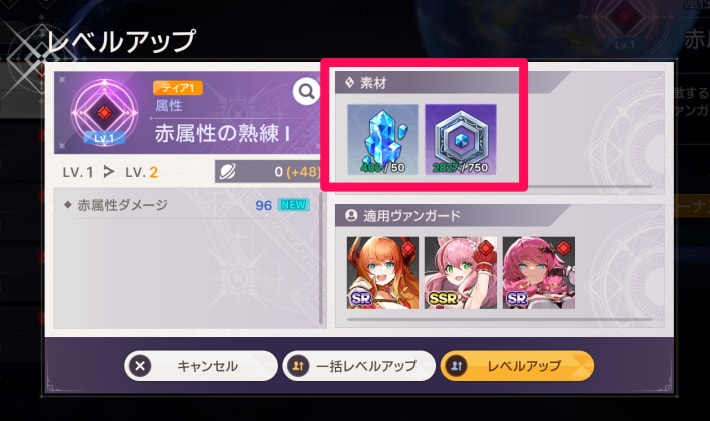
Task: Select the magenta-haired SR vanguard portrait
Action: click(x=539, y=273)
